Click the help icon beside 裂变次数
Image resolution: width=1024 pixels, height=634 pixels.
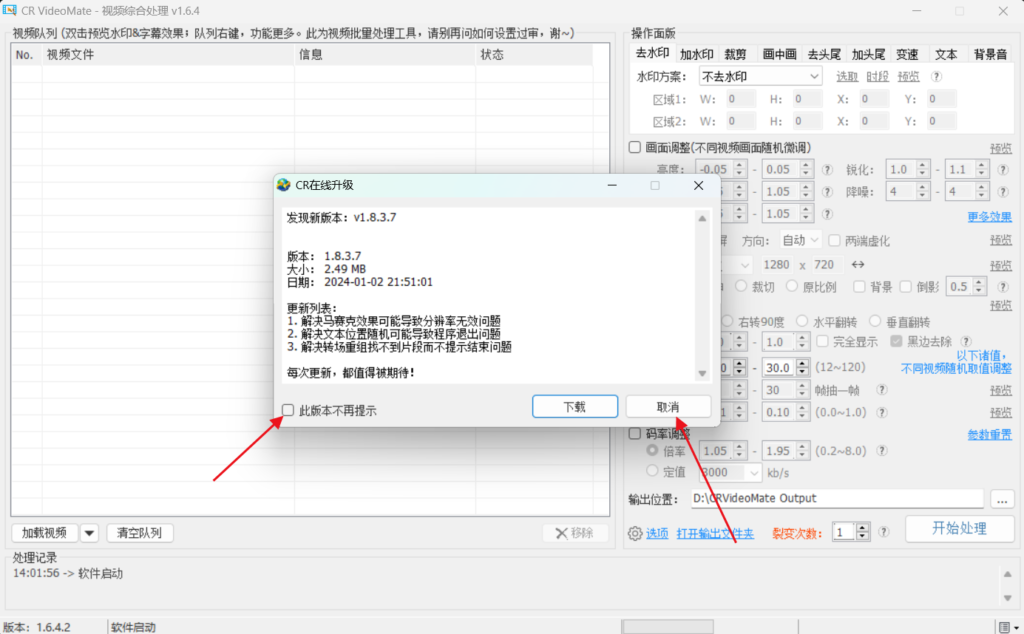(x=882, y=532)
